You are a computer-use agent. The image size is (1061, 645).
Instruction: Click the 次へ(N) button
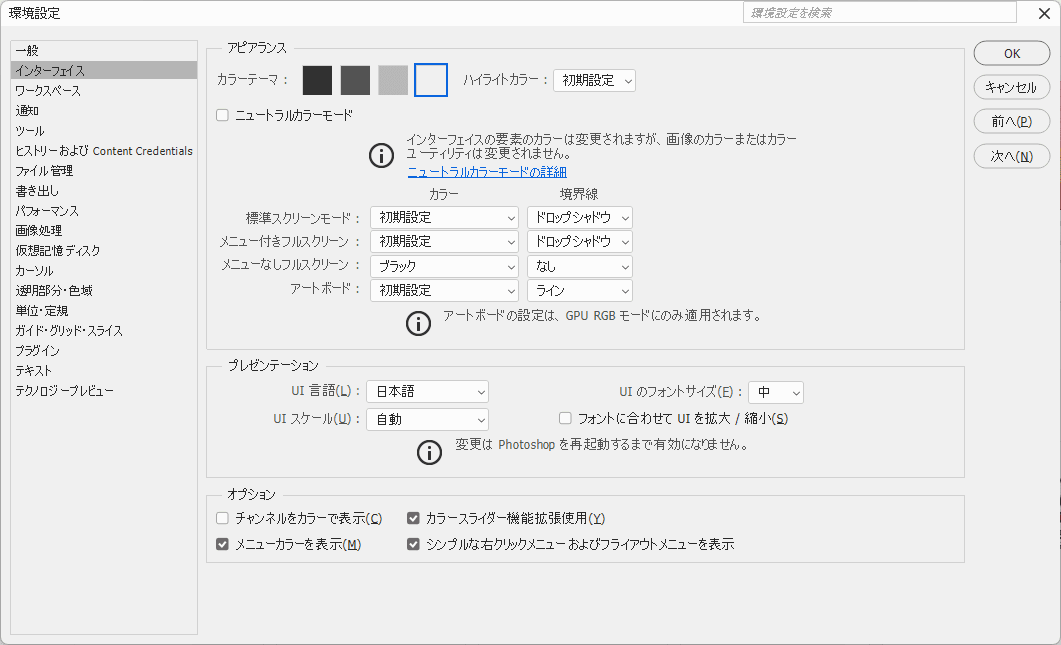coord(1011,156)
